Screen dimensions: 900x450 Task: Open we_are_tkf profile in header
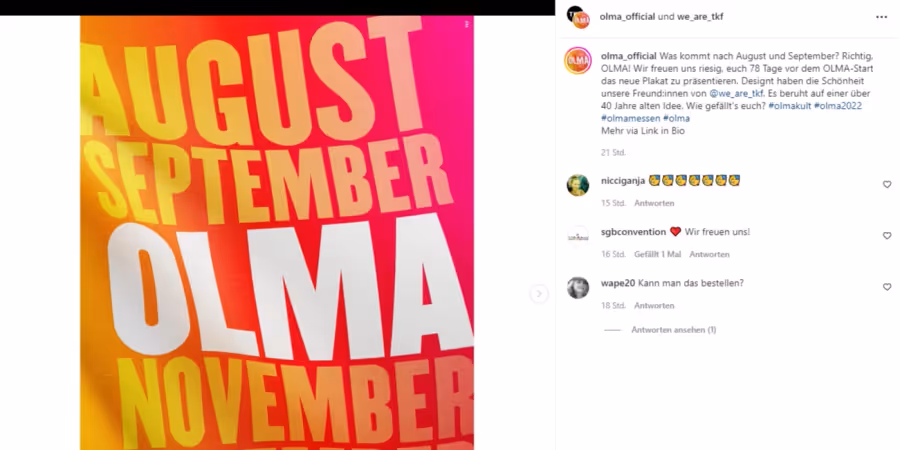tap(700, 17)
